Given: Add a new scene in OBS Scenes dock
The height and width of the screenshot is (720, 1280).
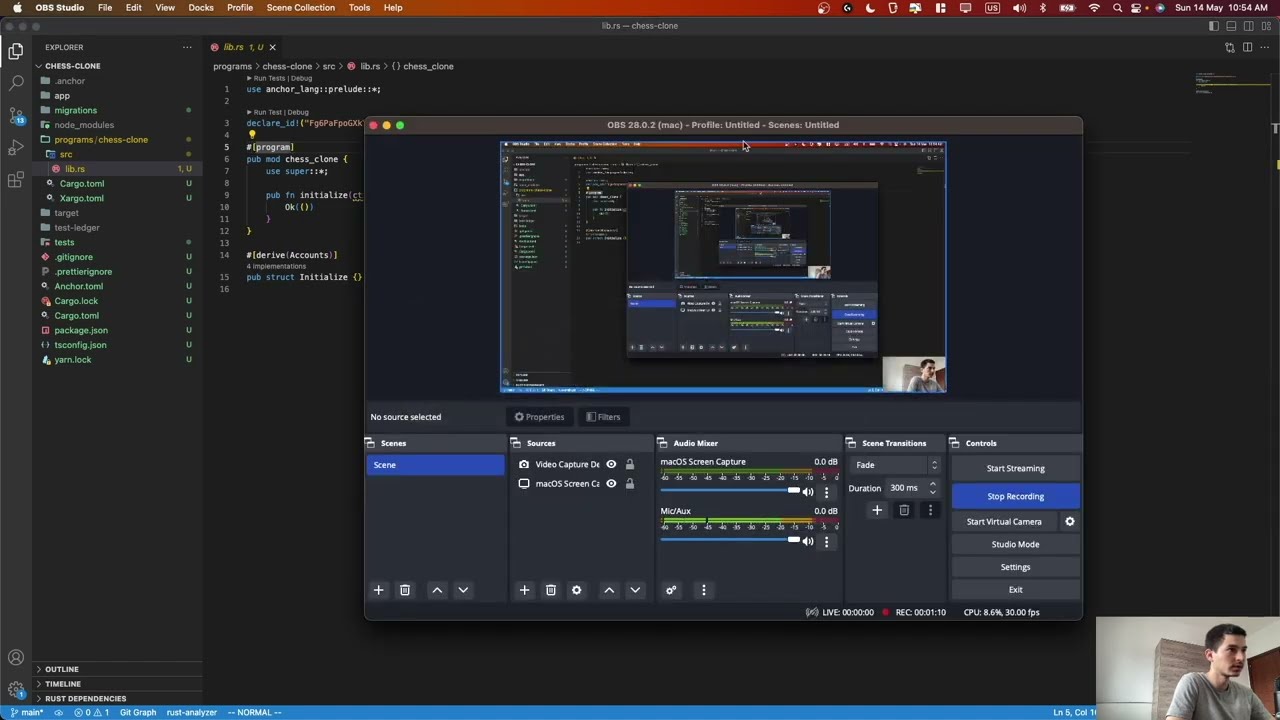Looking at the screenshot, I should point(378,590).
